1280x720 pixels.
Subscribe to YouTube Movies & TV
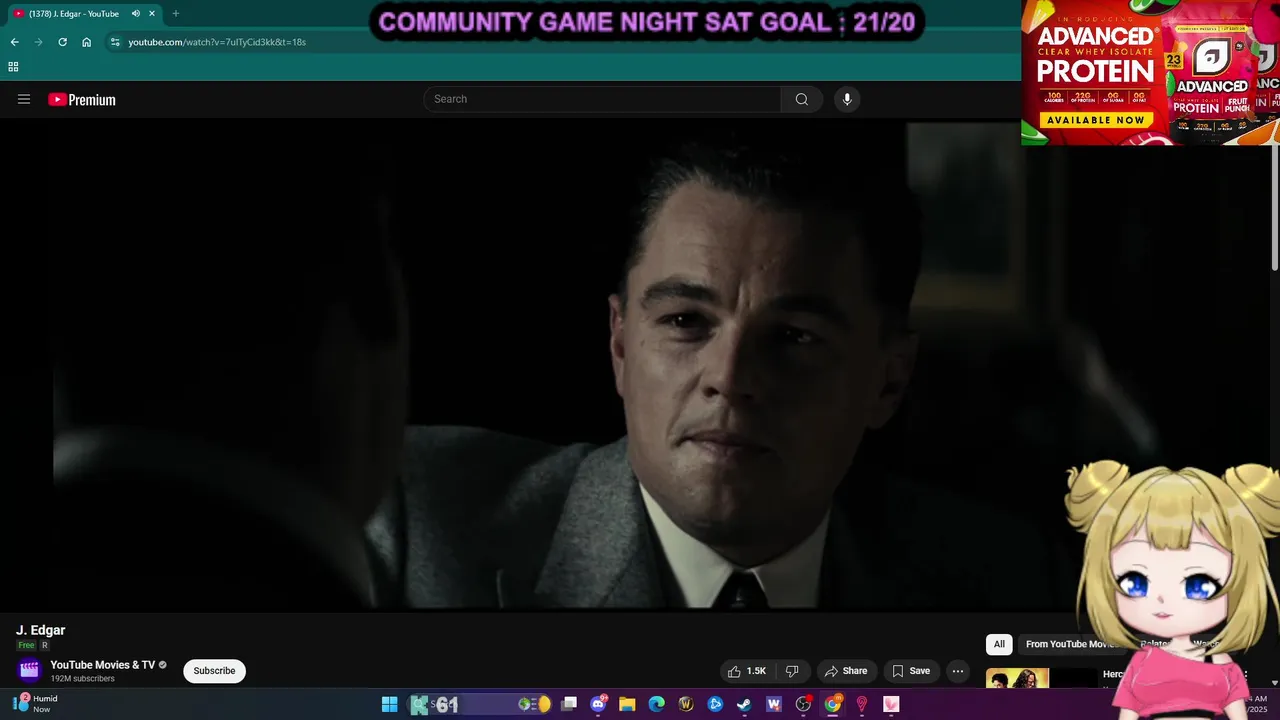pyautogui.click(x=214, y=671)
